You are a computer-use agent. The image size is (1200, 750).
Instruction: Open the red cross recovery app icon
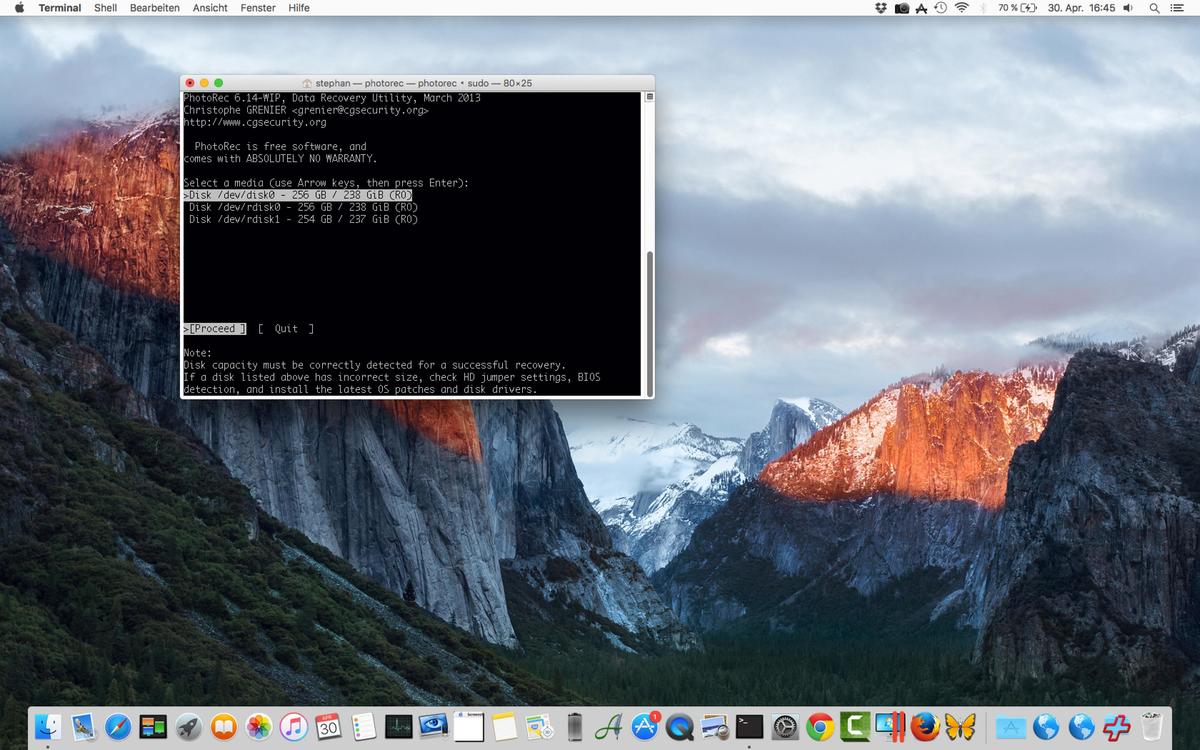(x=1116, y=727)
